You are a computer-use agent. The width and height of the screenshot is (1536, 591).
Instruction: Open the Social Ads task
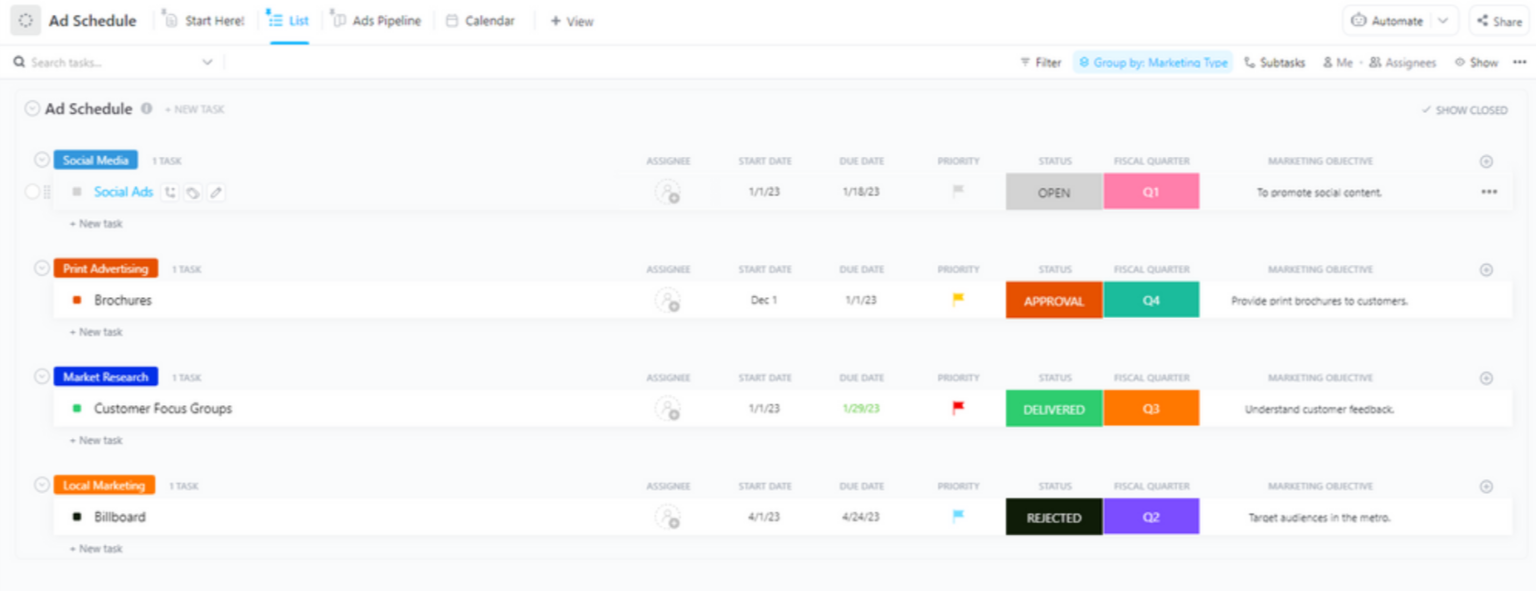(x=123, y=191)
